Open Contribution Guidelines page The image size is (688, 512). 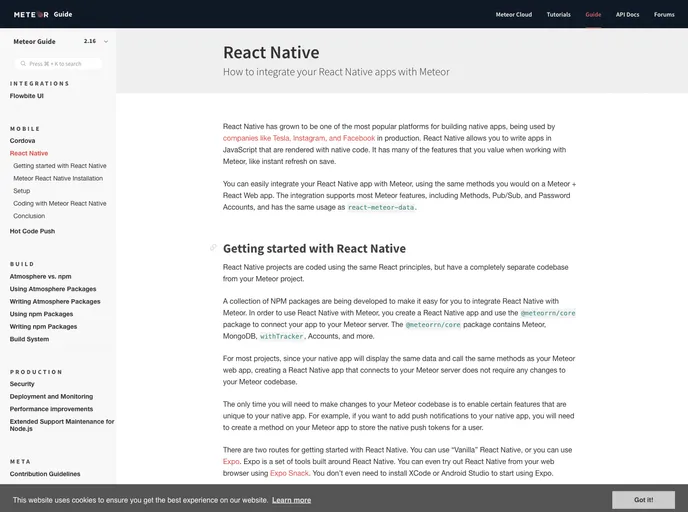(45, 474)
